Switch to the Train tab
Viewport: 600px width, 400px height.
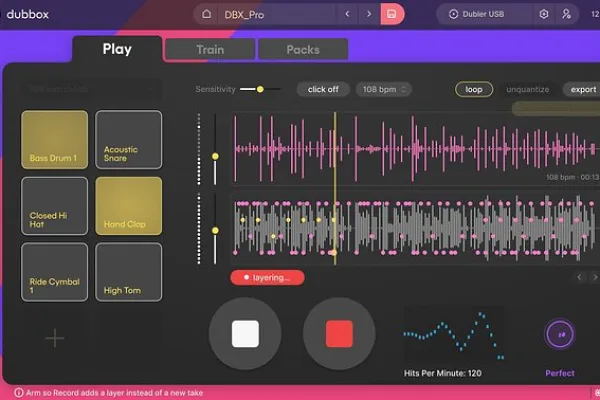pyautogui.click(x=210, y=49)
